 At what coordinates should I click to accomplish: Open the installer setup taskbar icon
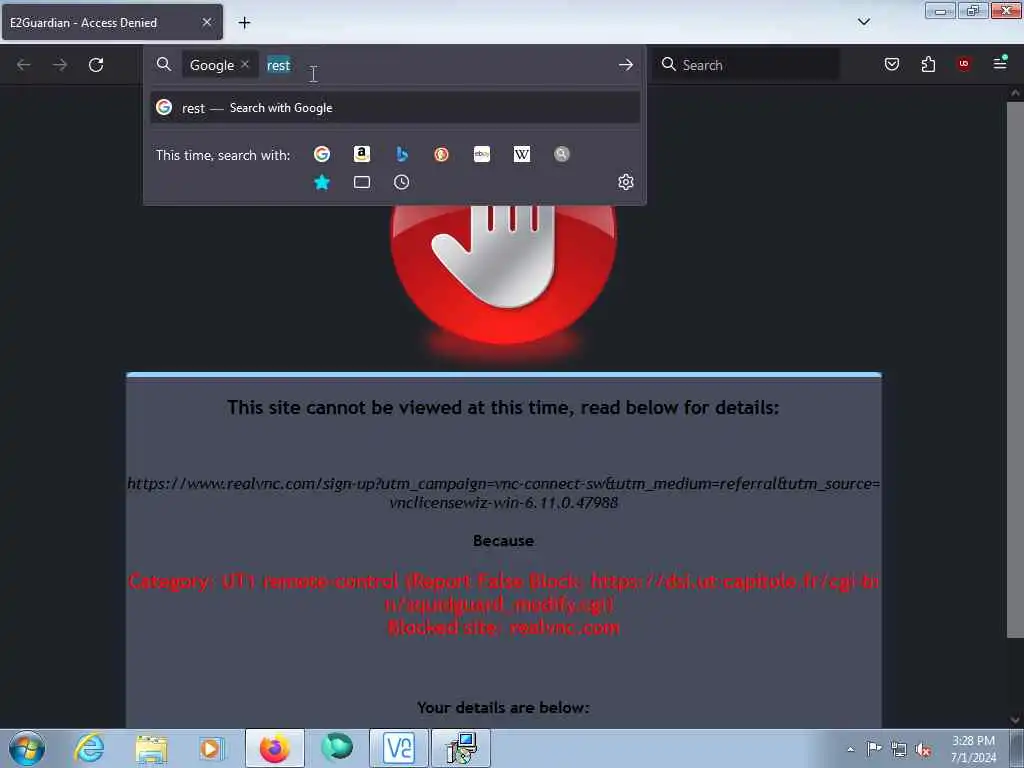click(461, 748)
